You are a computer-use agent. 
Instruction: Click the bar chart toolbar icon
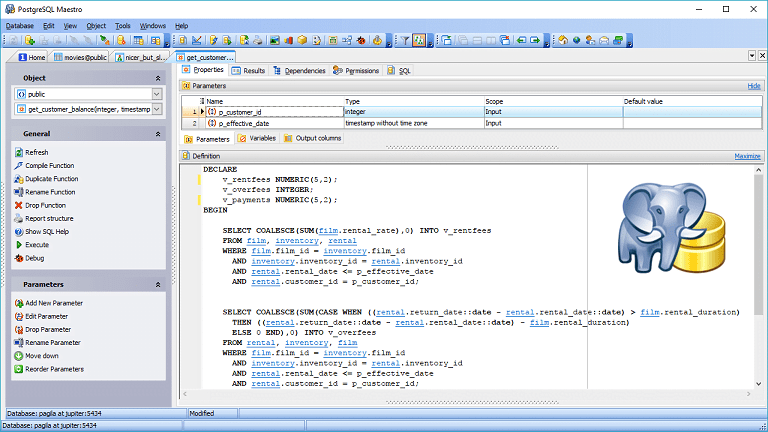pyautogui.click(x=288, y=41)
